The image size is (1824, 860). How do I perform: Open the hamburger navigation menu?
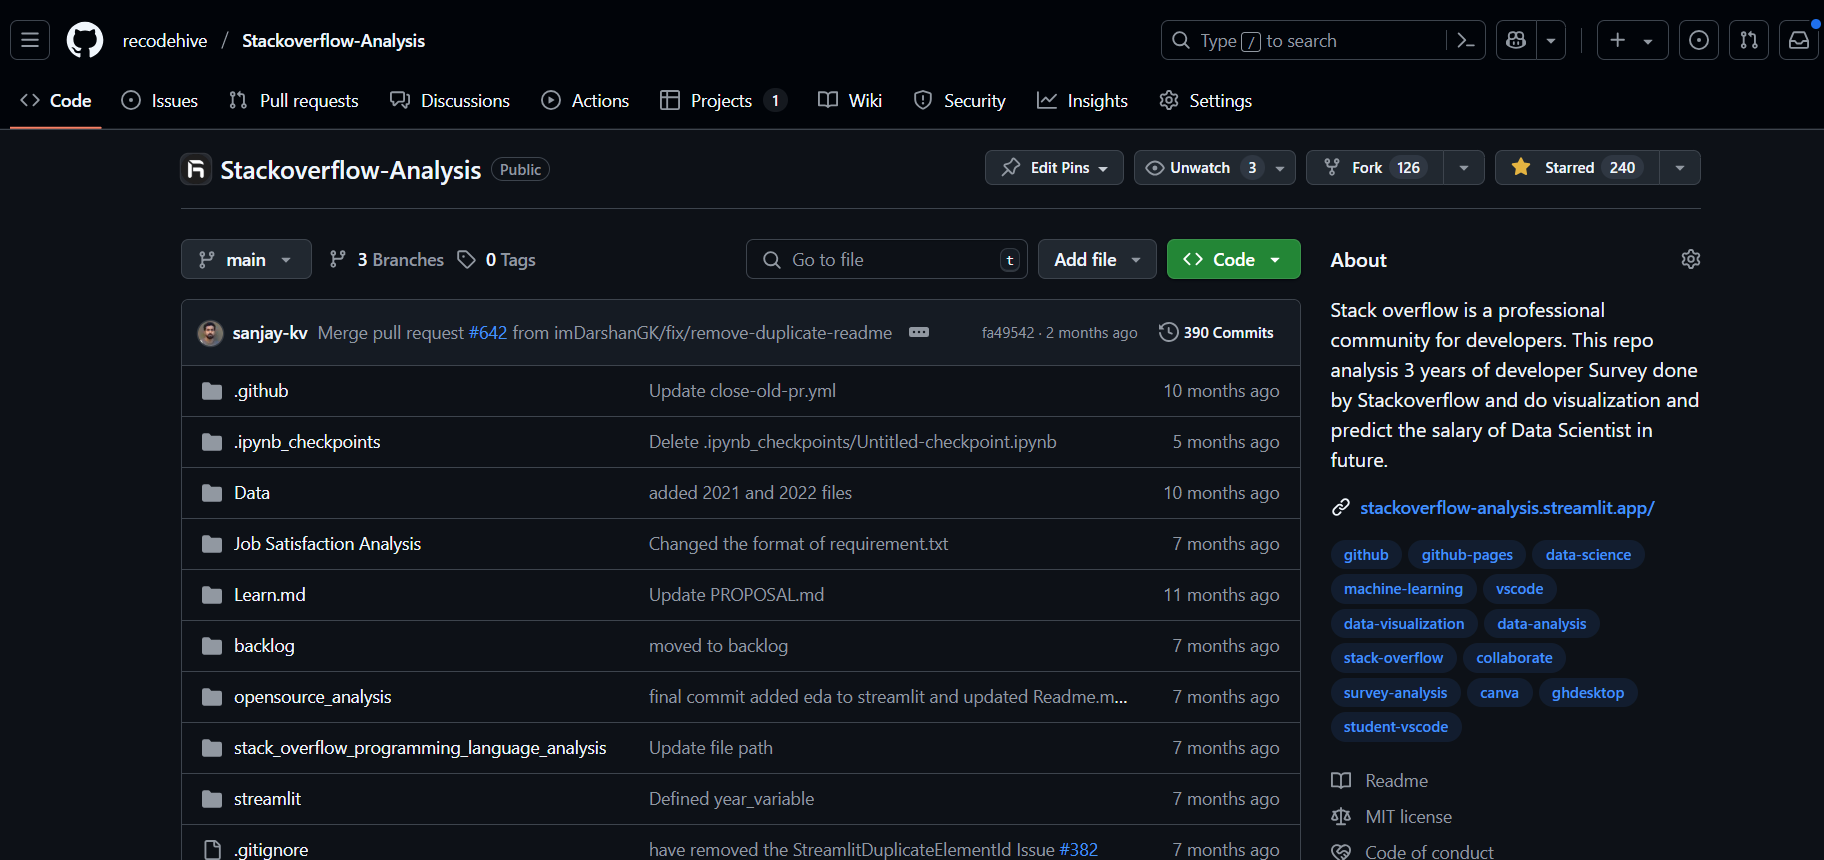click(x=30, y=40)
